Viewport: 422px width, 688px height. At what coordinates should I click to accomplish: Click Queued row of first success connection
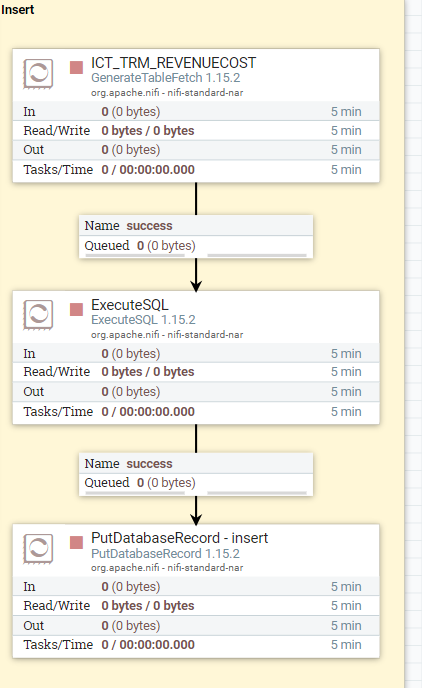(x=196, y=246)
